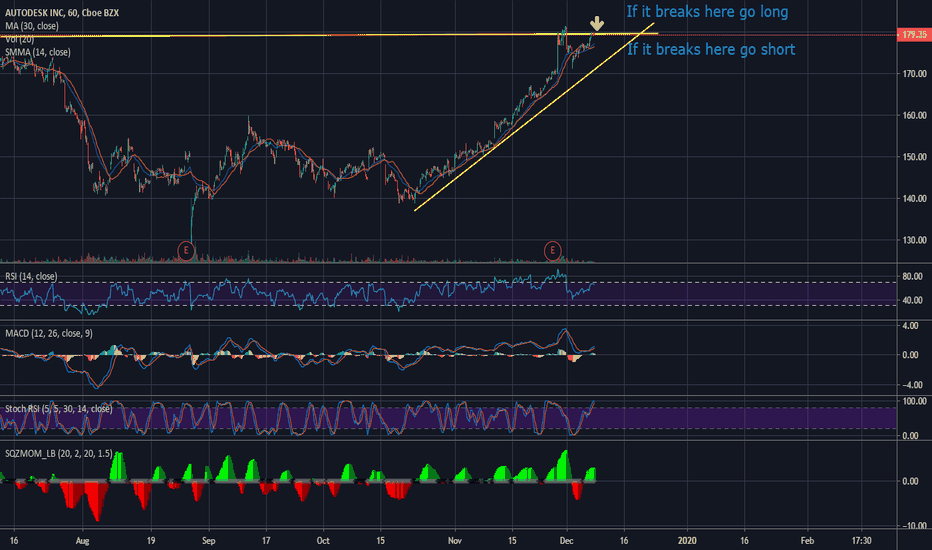Click the current price tag 179.35
The height and width of the screenshot is (550, 932).
914,35
